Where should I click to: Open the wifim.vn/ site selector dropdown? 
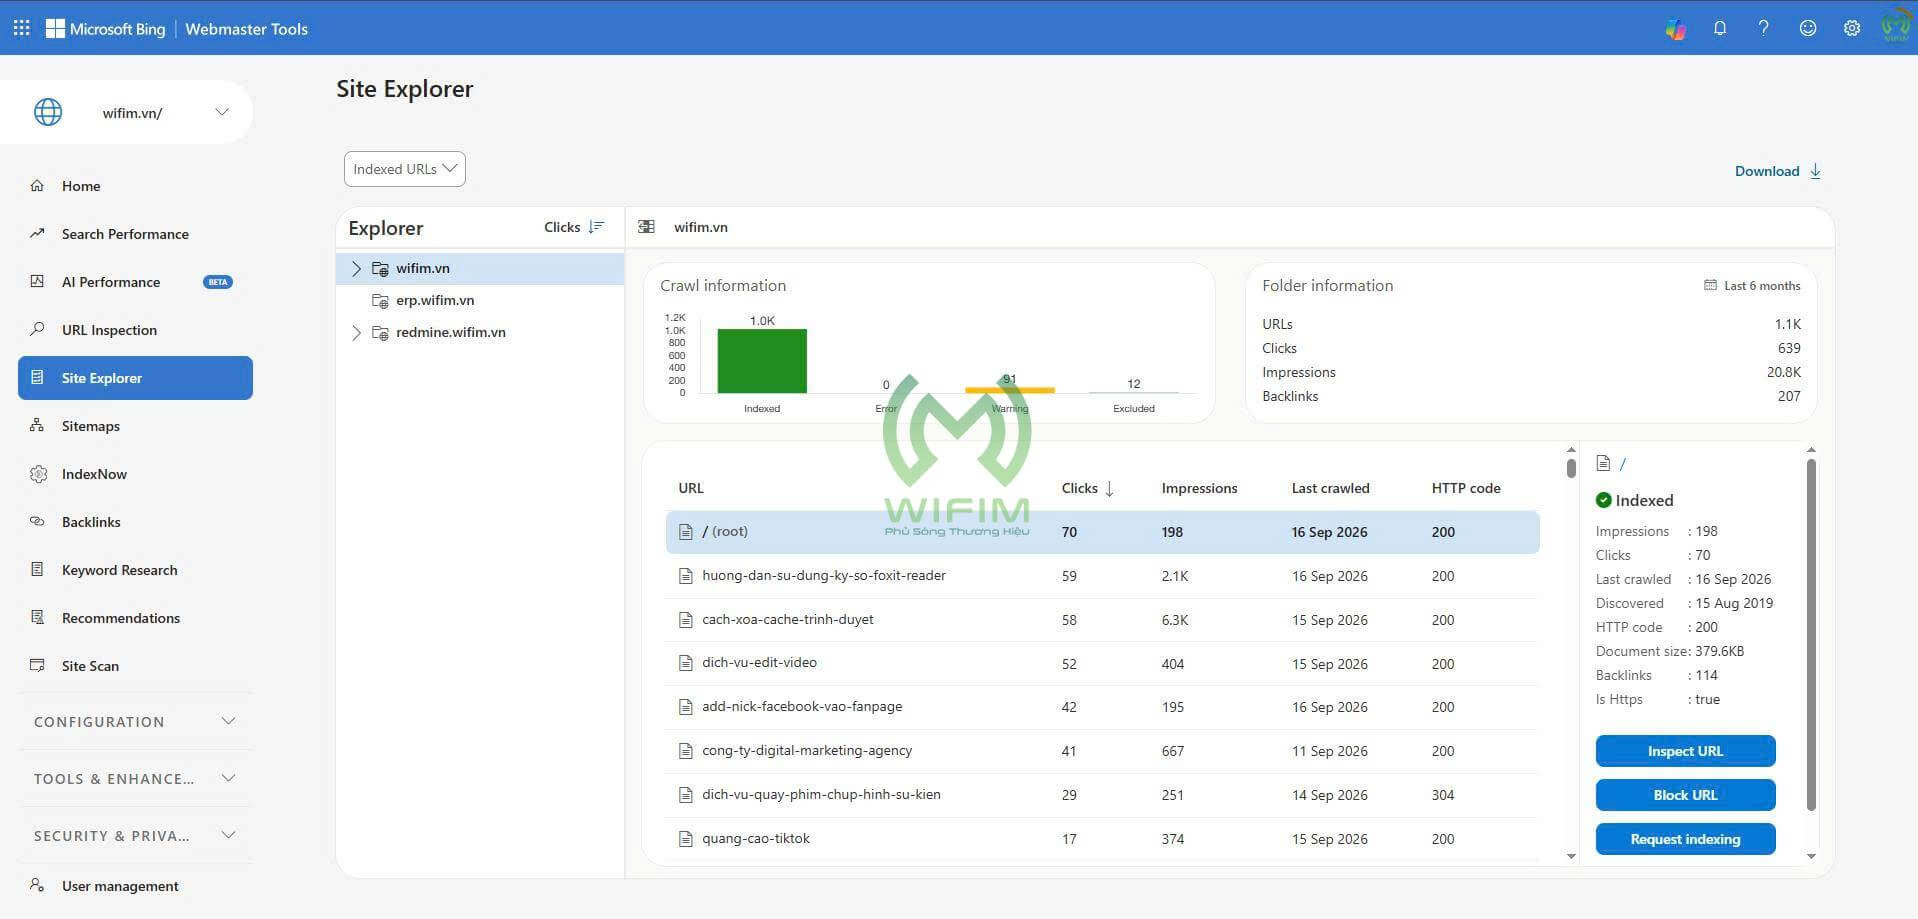pyautogui.click(x=127, y=112)
